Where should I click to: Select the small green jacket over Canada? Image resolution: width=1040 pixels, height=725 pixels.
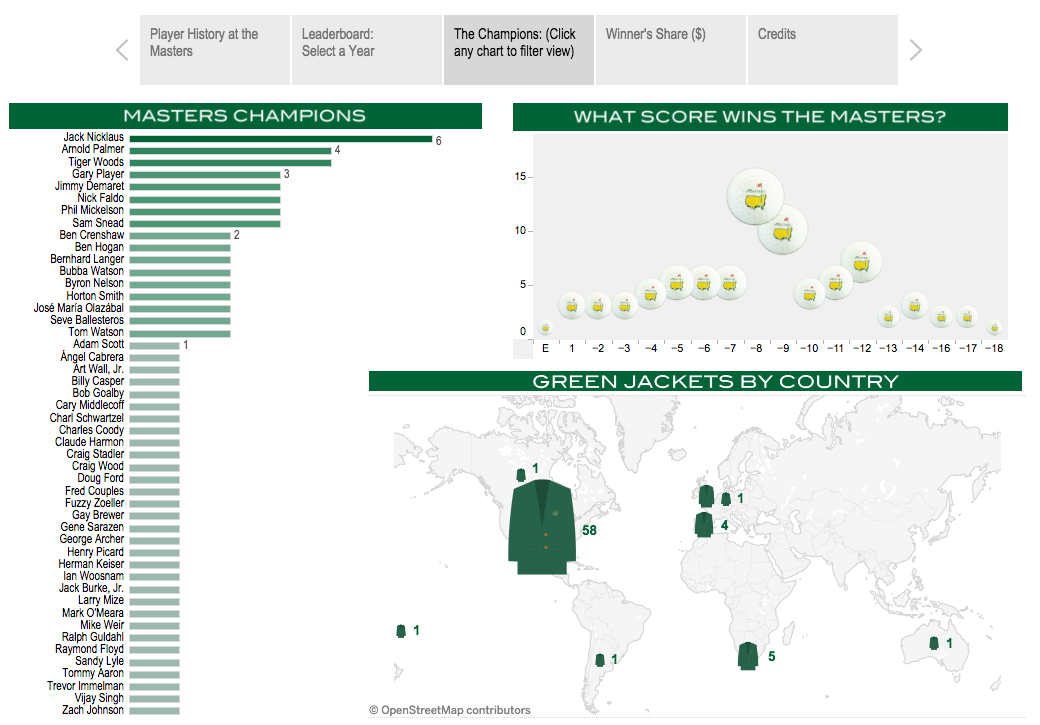(x=521, y=474)
